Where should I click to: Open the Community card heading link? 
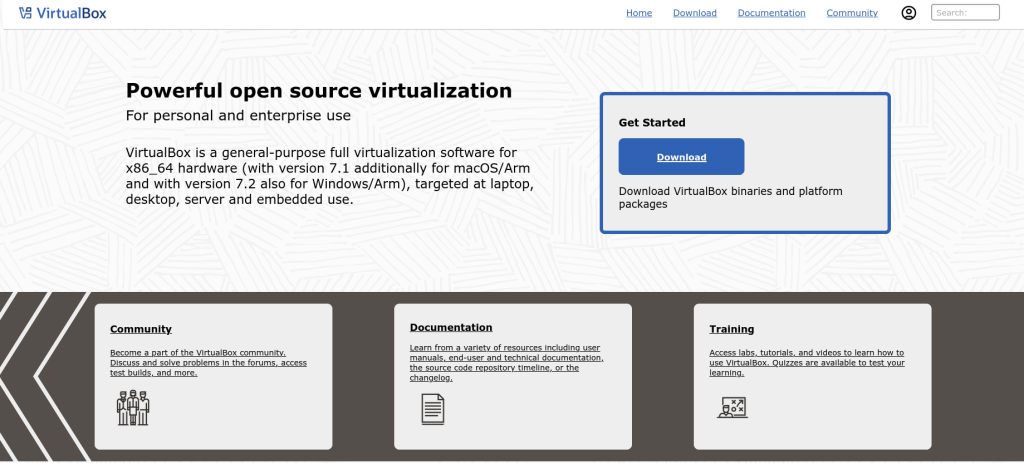(x=141, y=329)
